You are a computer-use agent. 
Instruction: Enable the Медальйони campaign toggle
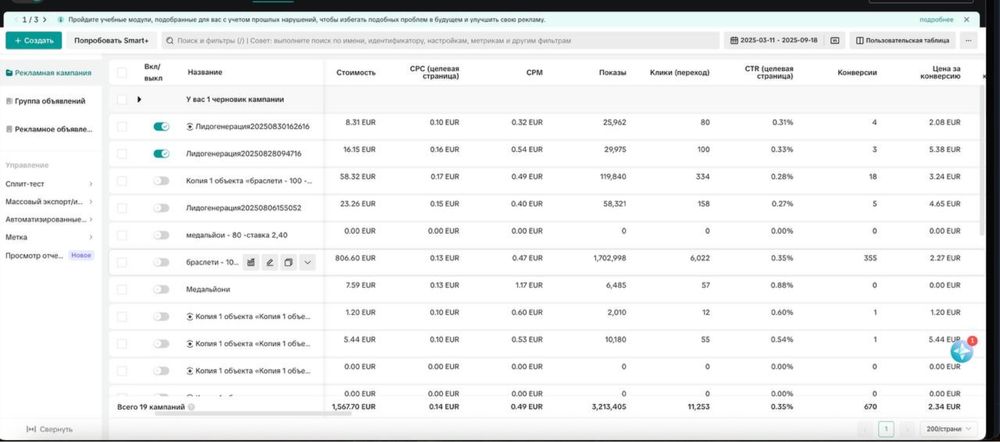point(161,289)
